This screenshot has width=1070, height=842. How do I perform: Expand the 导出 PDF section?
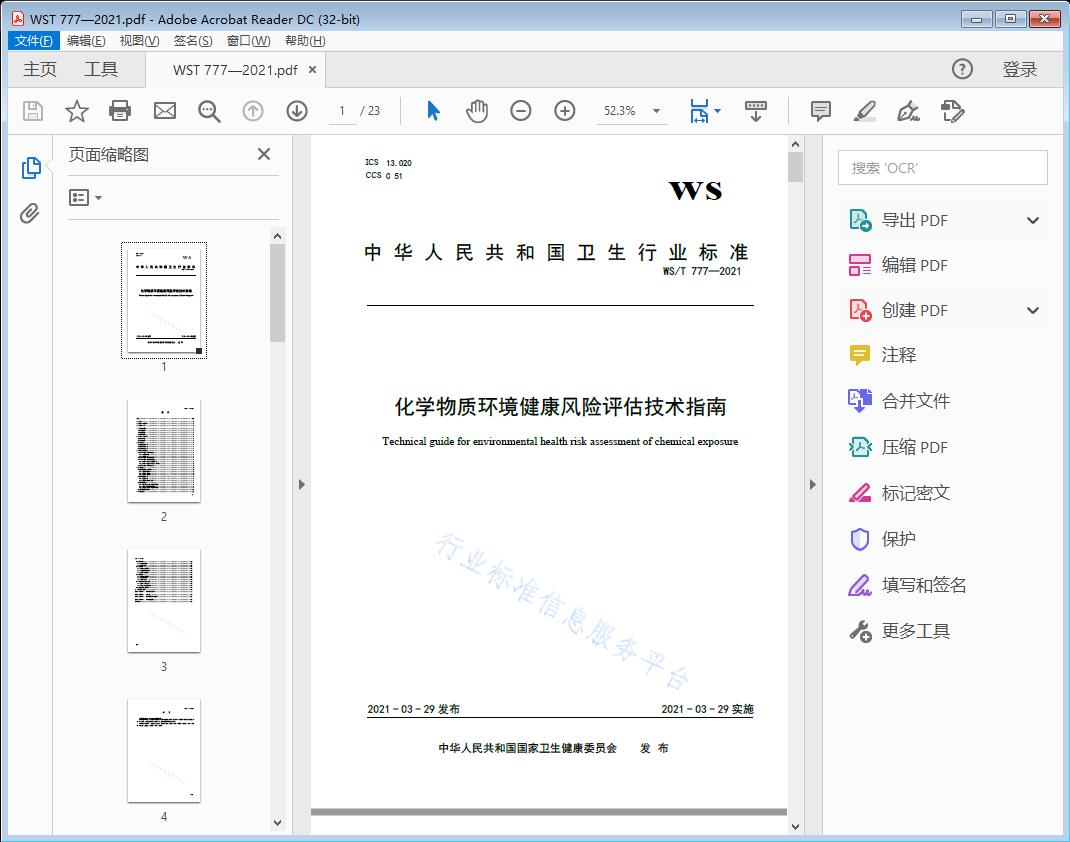click(x=1033, y=221)
